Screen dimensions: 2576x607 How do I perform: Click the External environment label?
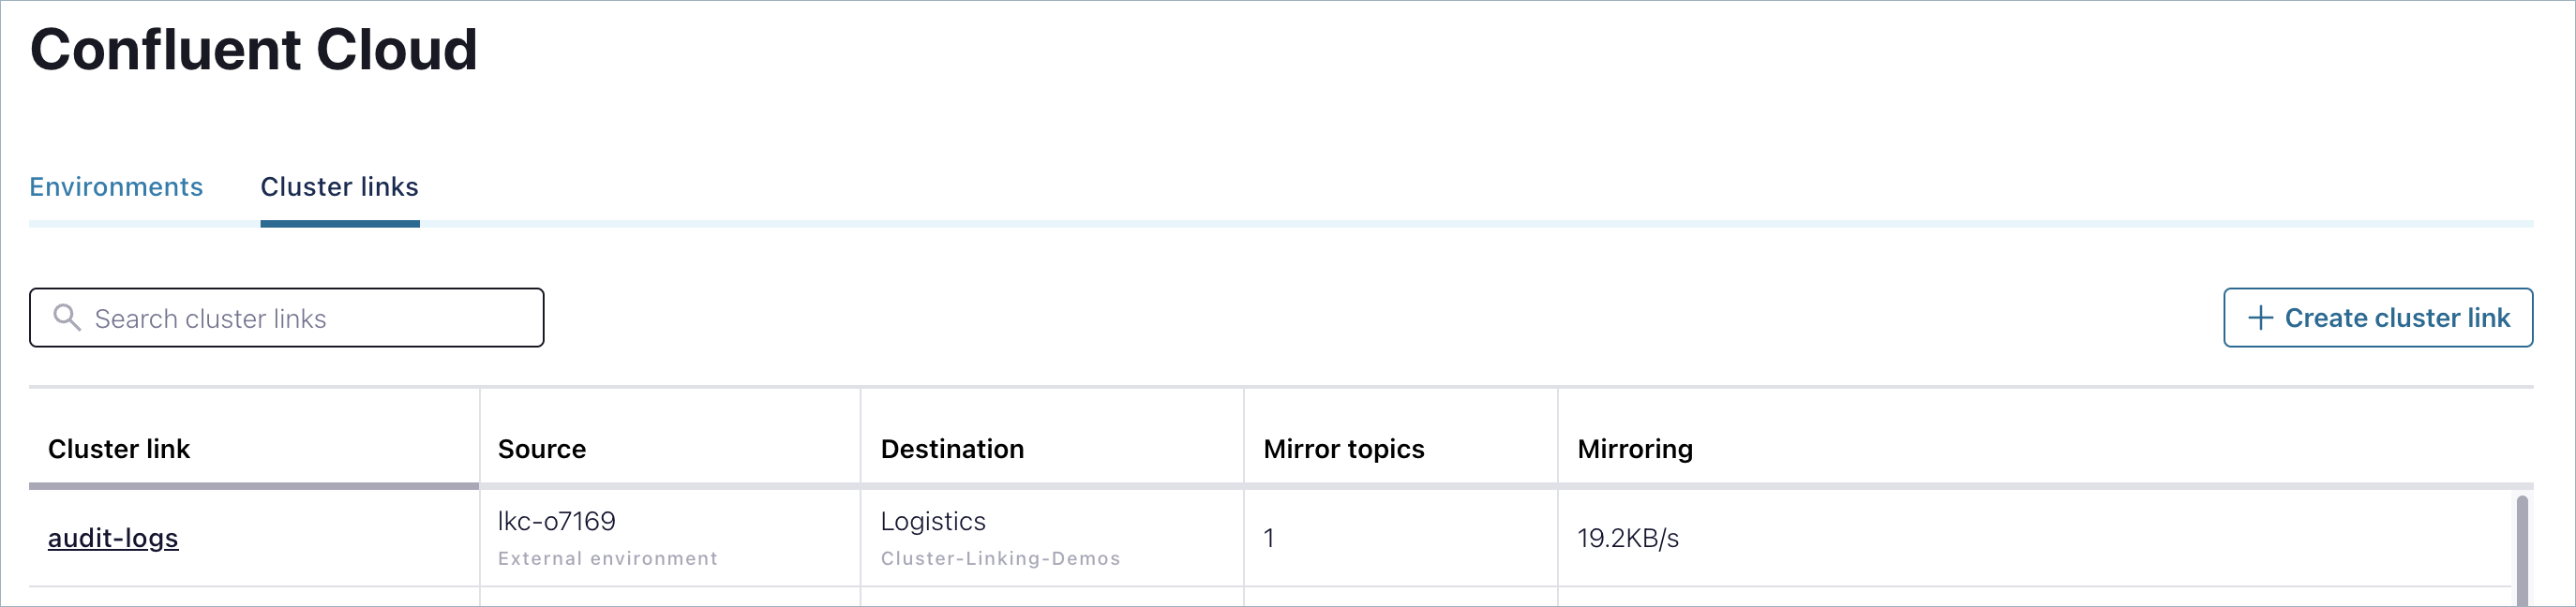tap(607, 558)
